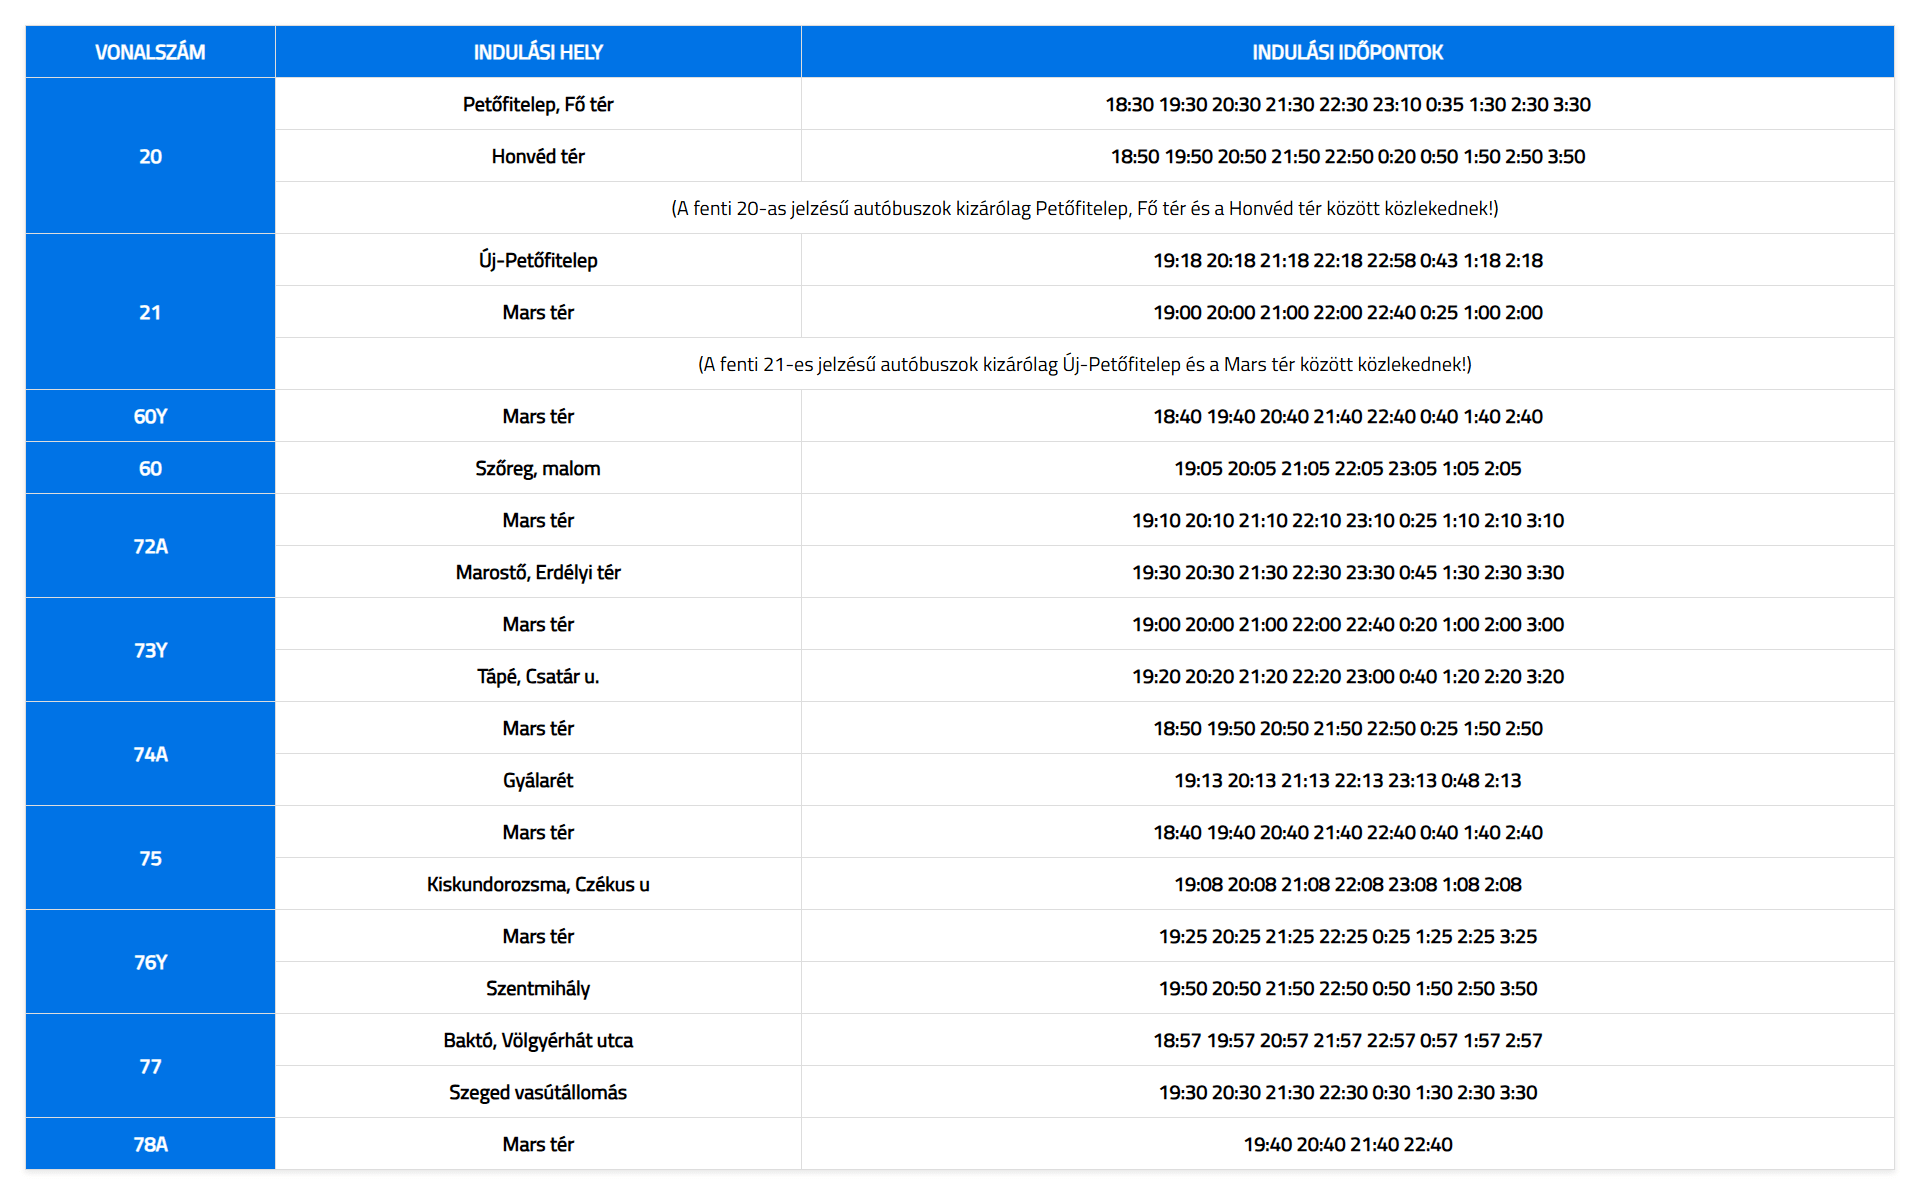Click the 72A line number cell
The height and width of the screenshot is (1195, 1920).
click(150, 546)
